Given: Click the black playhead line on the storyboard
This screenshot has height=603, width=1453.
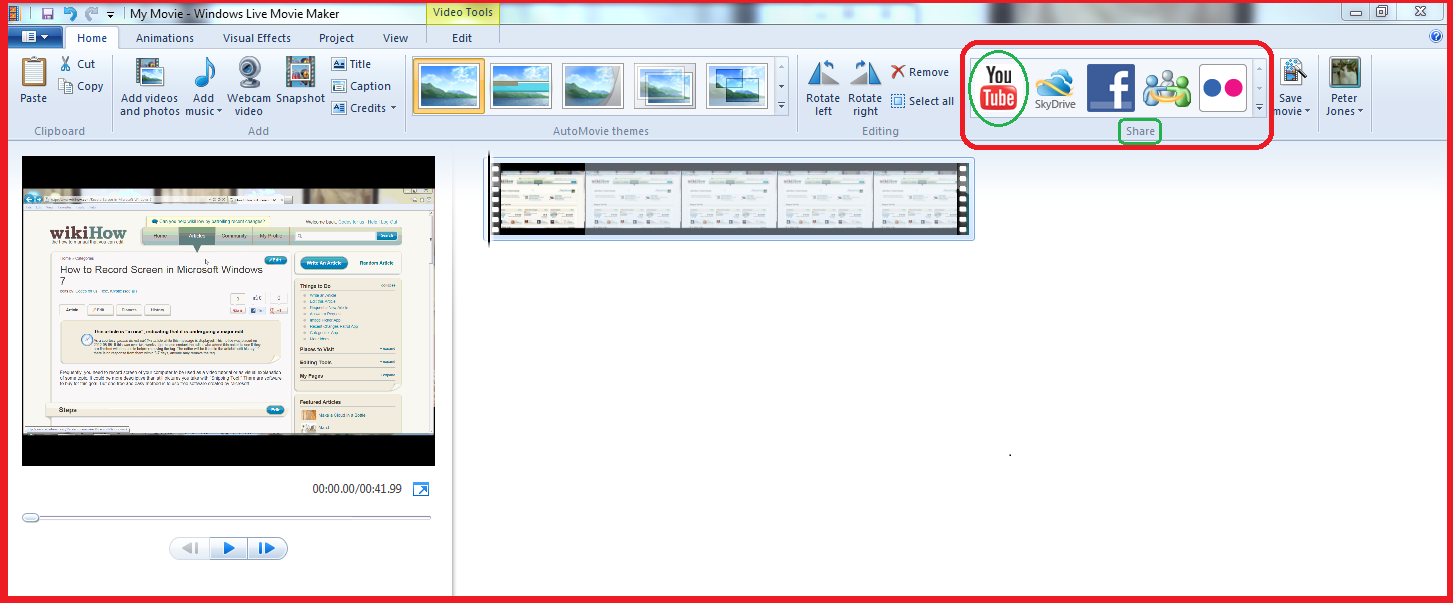Looking at the screenshot, I should (489, 198).
